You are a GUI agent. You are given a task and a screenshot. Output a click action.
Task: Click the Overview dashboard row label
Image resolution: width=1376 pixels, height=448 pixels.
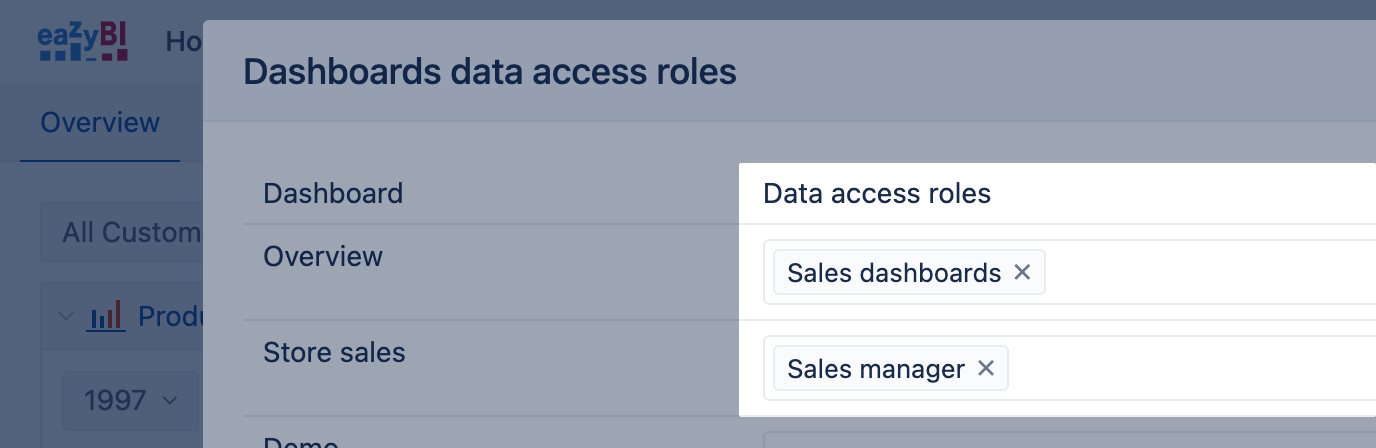(323, 257)
